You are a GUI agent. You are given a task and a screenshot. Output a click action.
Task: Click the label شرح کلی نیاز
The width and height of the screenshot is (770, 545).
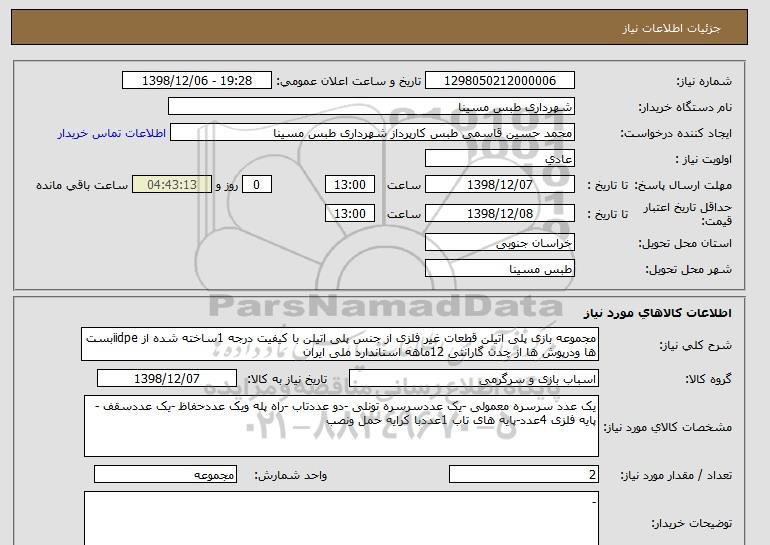[695, 345]
